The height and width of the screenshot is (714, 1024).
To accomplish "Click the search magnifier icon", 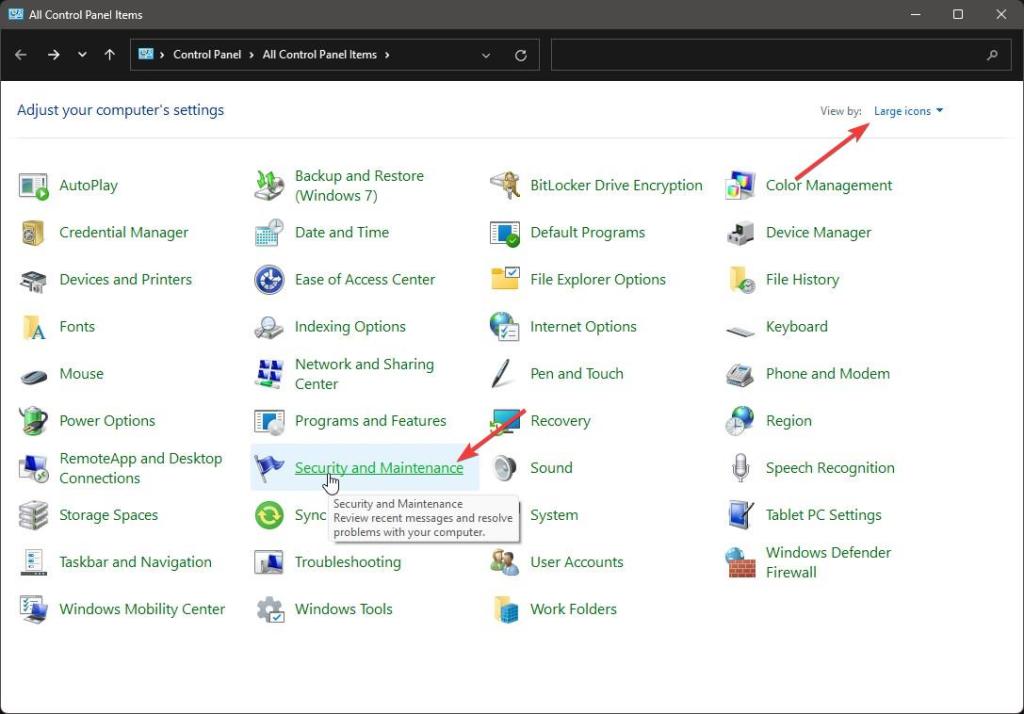I will [992, 56].
